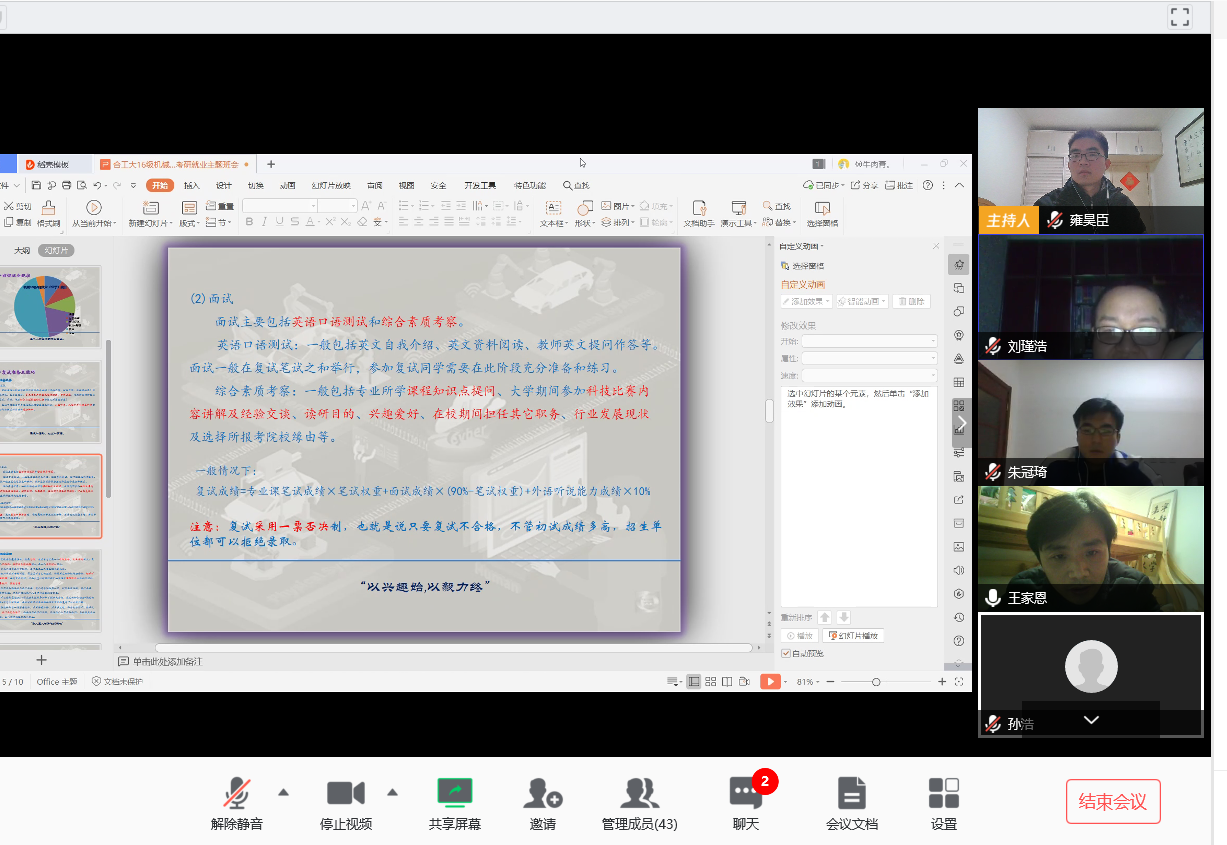1227x845 pixels.
Task: Open the 邀请 invite dialog
Action: coord(543,805)
